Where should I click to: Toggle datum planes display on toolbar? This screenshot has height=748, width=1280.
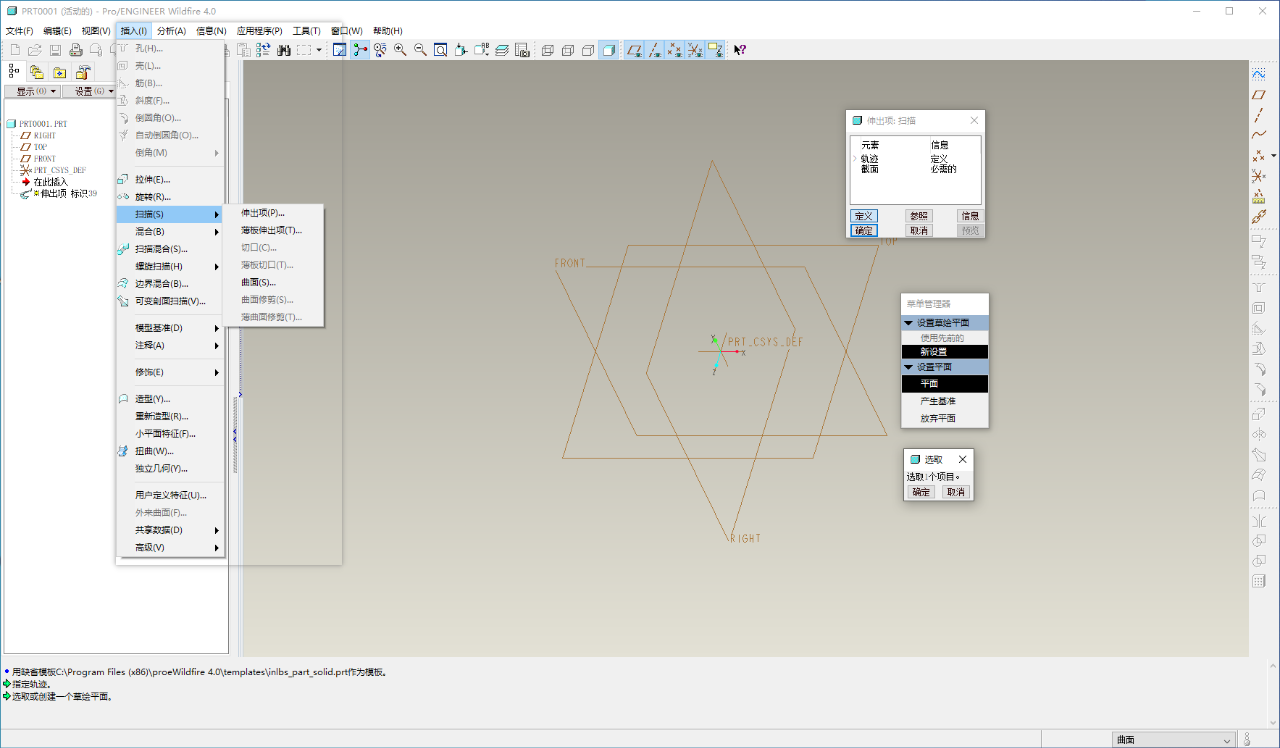pos(633,50)
